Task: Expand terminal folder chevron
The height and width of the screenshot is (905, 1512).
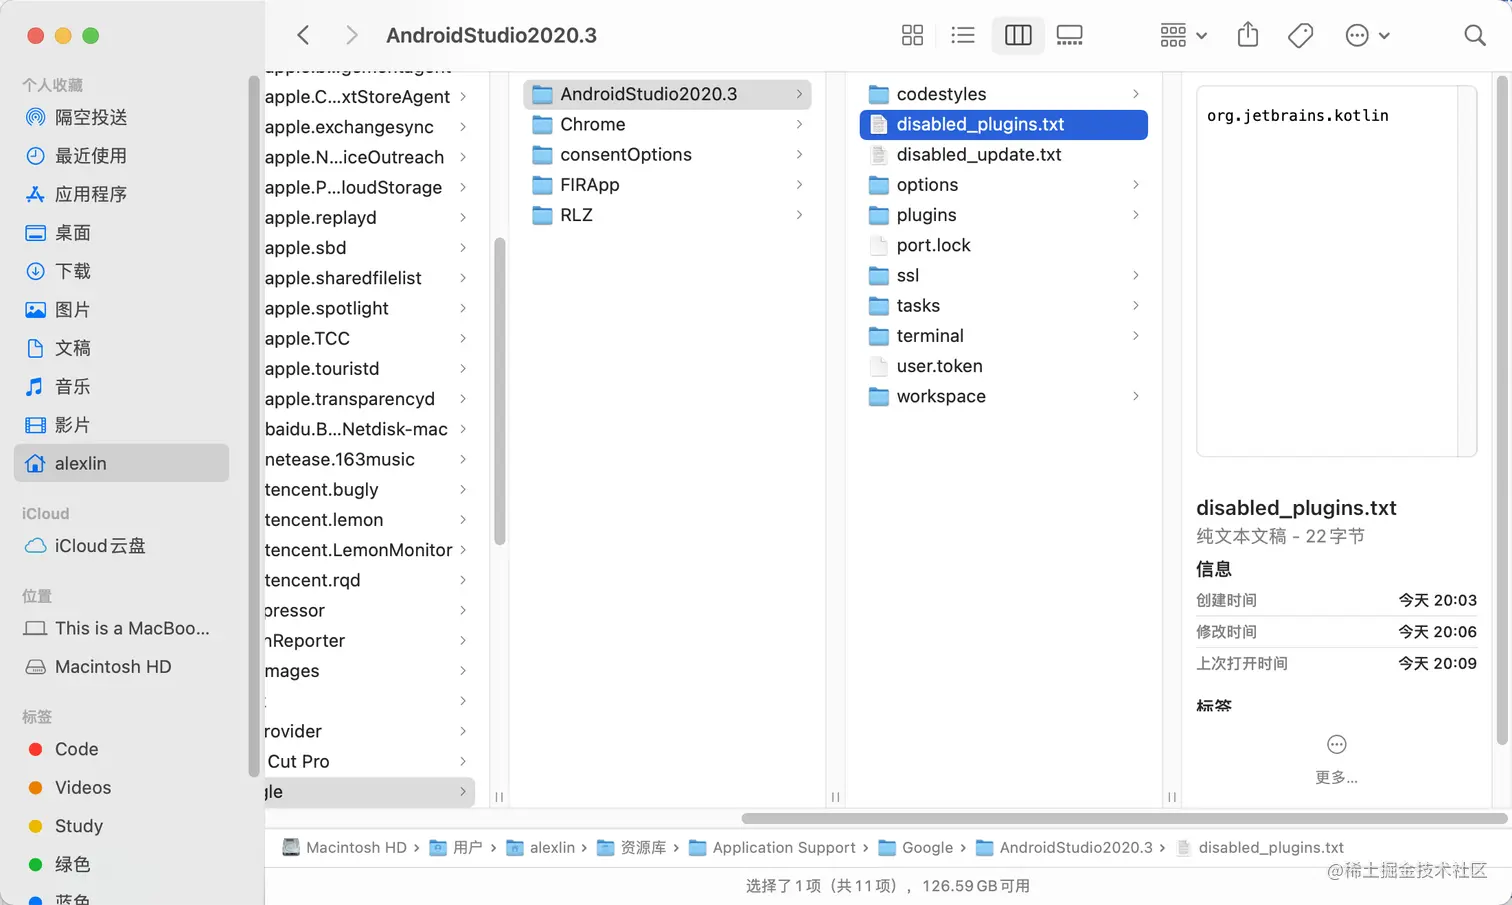Action: coord(1135,336)
